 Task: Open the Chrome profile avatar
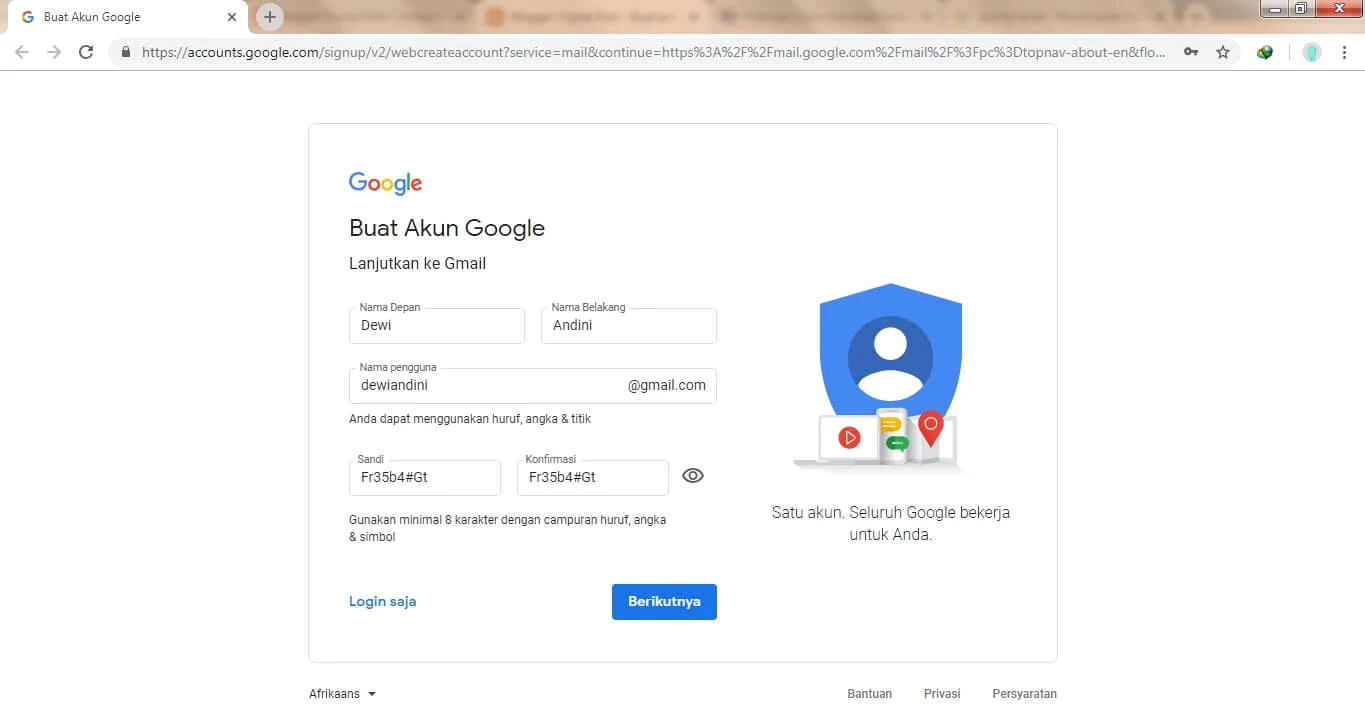(x=1312, y=52)
